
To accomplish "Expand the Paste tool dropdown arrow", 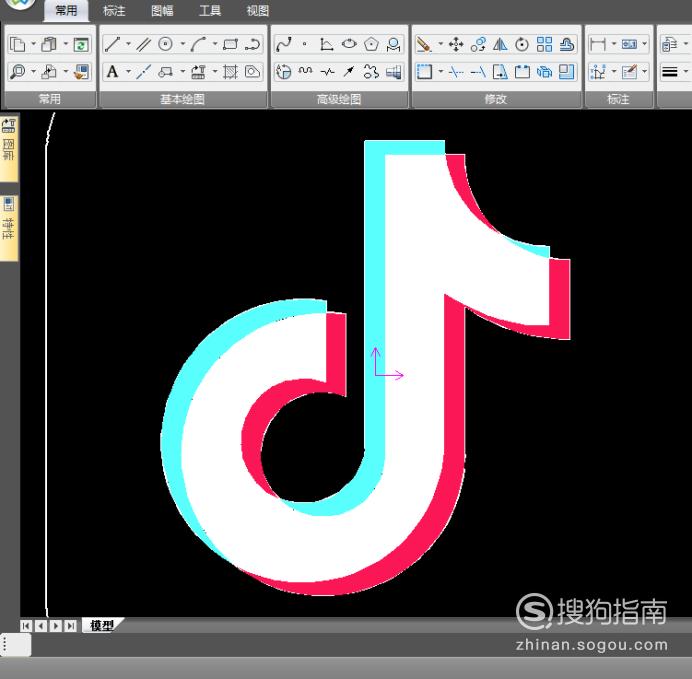I will click(x=65, y=44).
